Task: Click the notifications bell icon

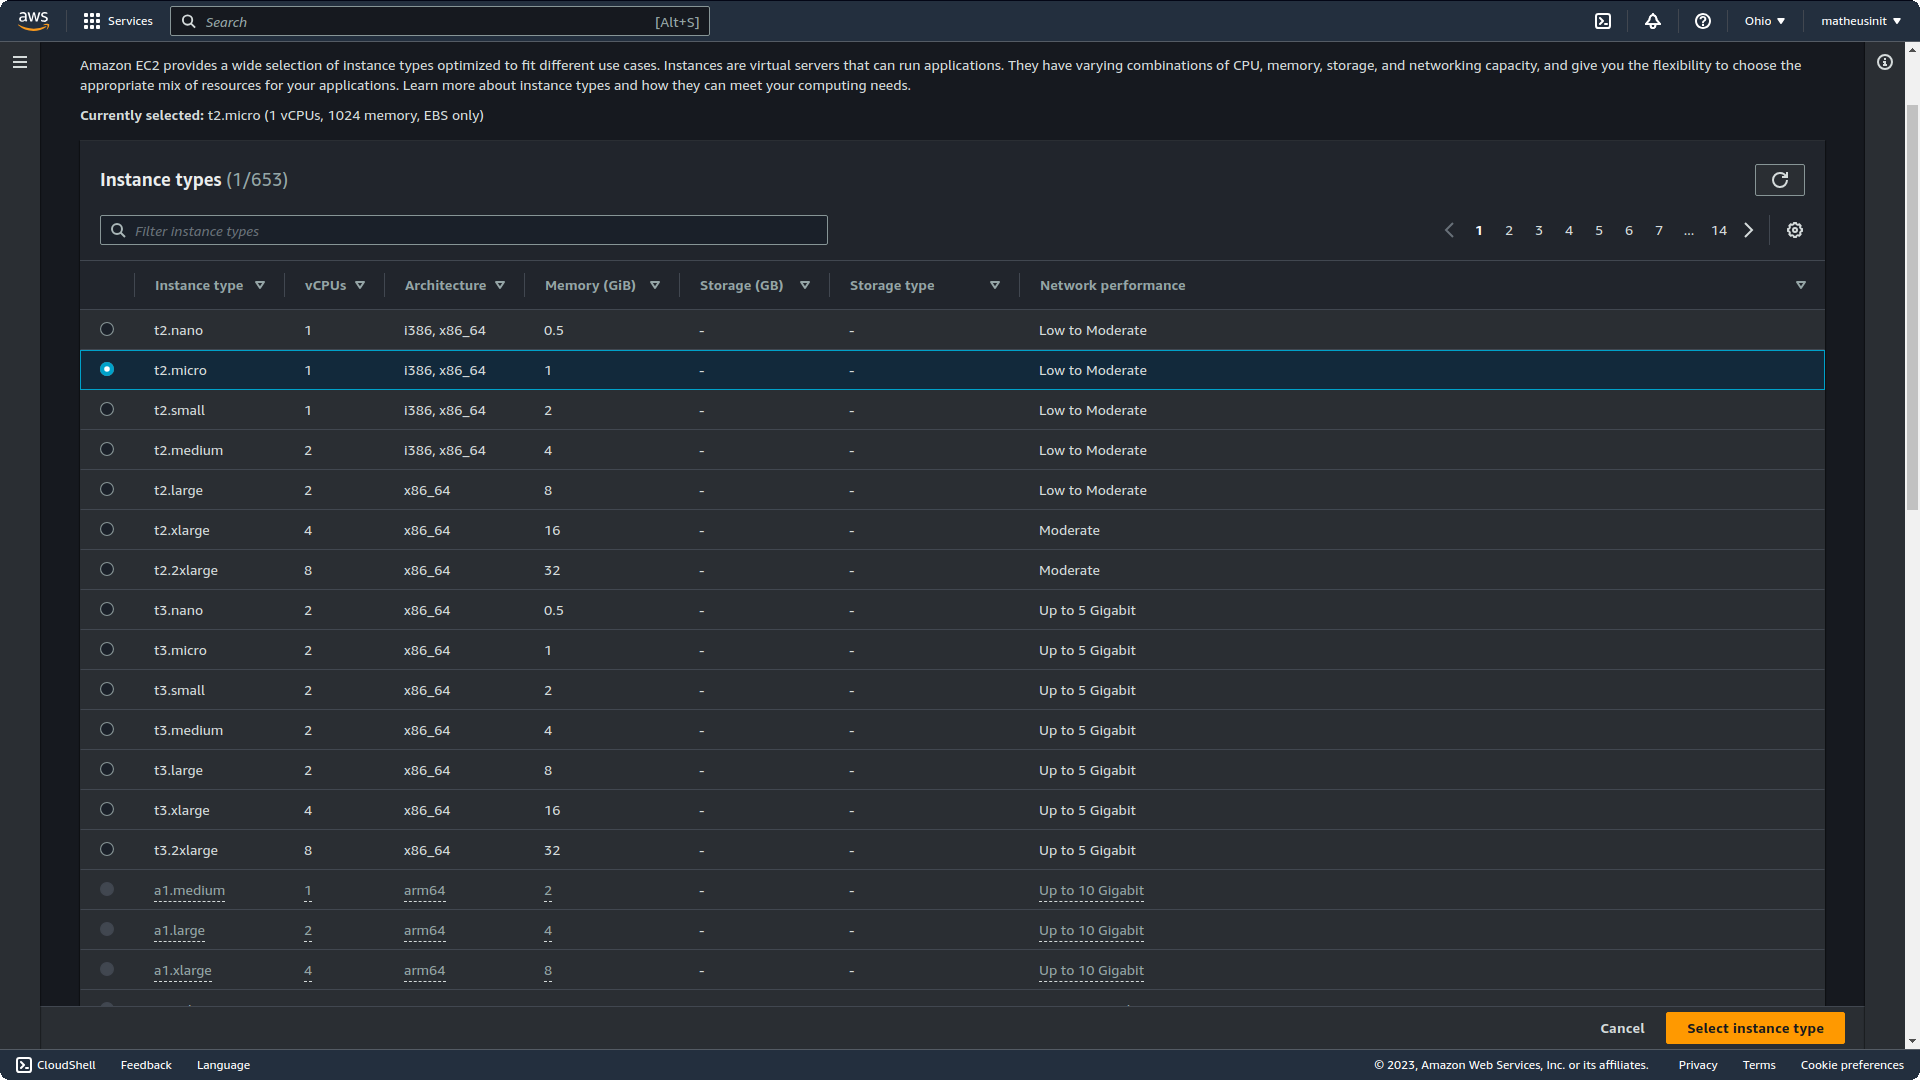Action: 1651,21
